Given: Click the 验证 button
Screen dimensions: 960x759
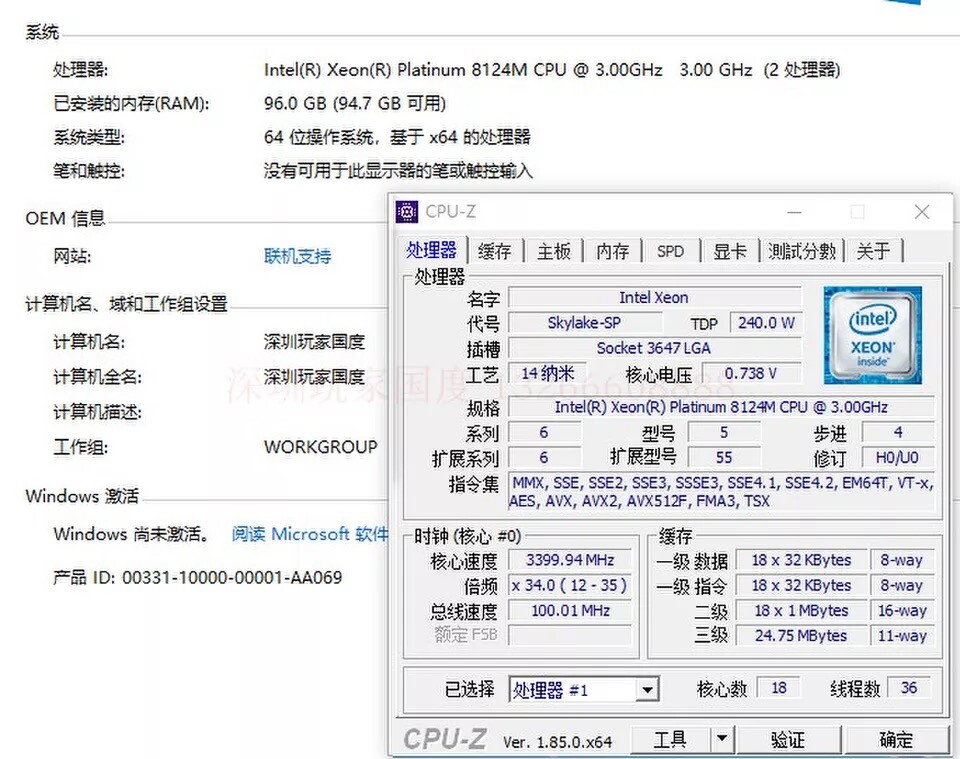Looking at the screenshot, I should 788,739.
